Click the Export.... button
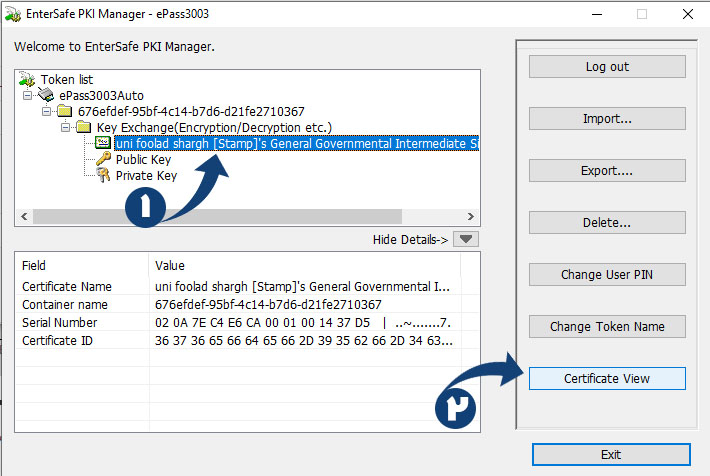The image size is (710, 476). pos(606,170)
